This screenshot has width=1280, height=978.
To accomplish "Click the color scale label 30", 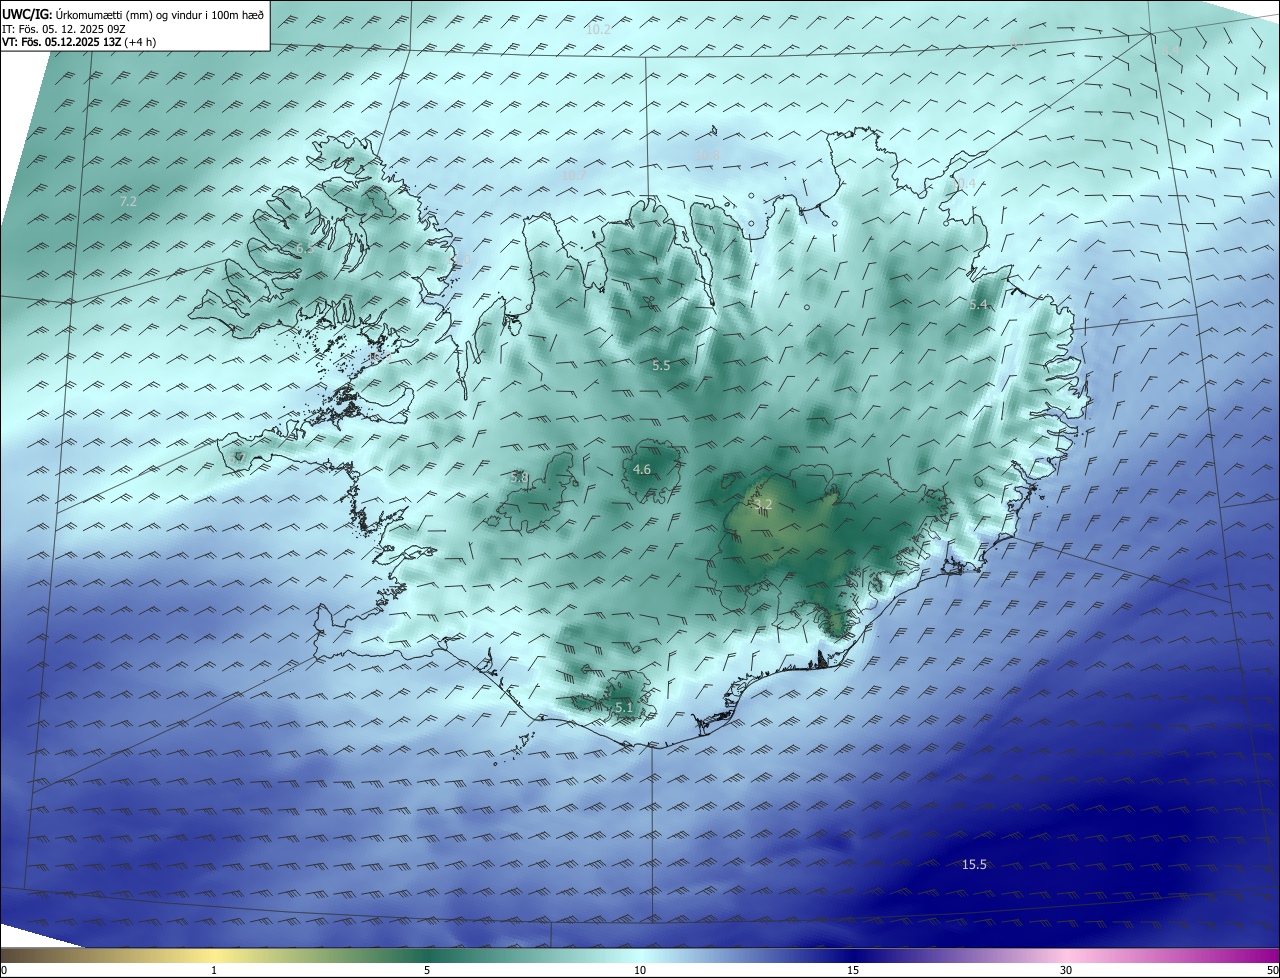I will (x=1066, y=970).
